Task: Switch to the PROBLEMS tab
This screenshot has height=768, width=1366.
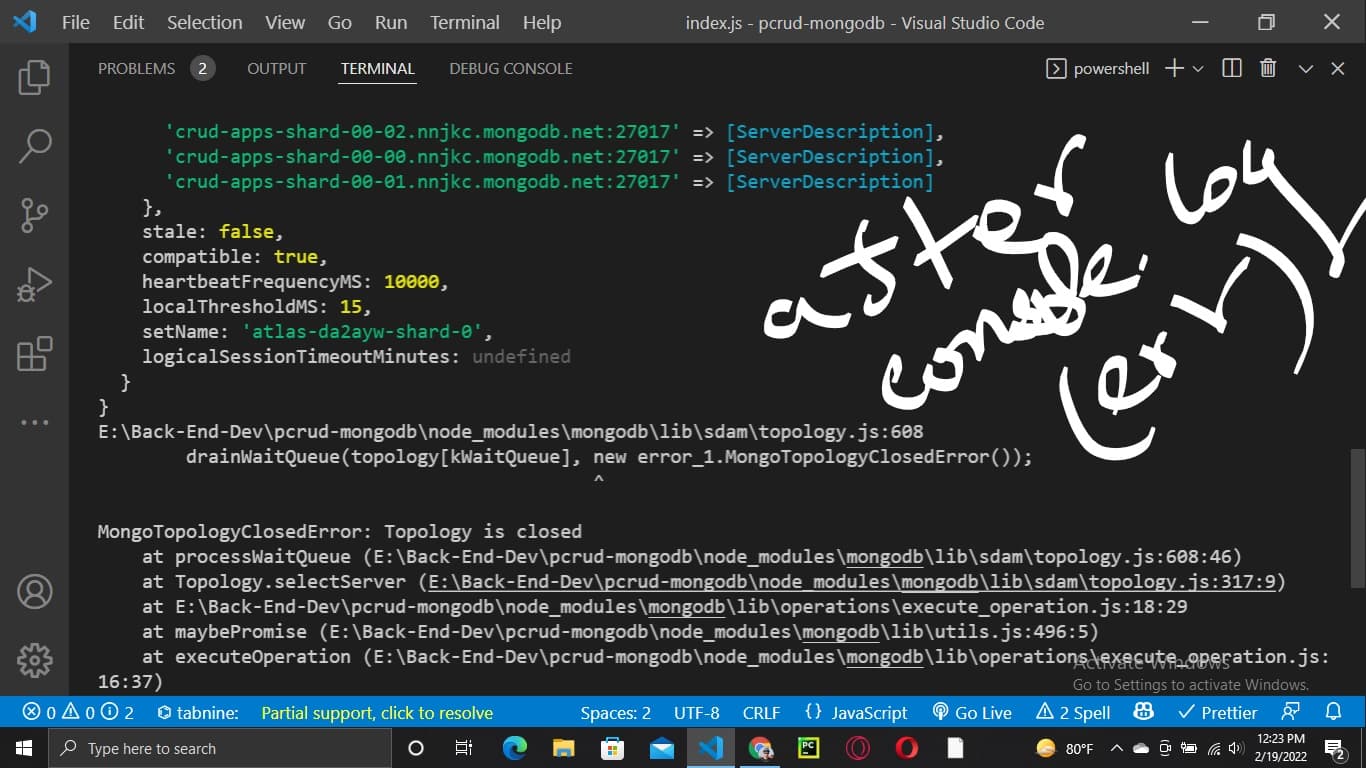Action: (136, 68)
